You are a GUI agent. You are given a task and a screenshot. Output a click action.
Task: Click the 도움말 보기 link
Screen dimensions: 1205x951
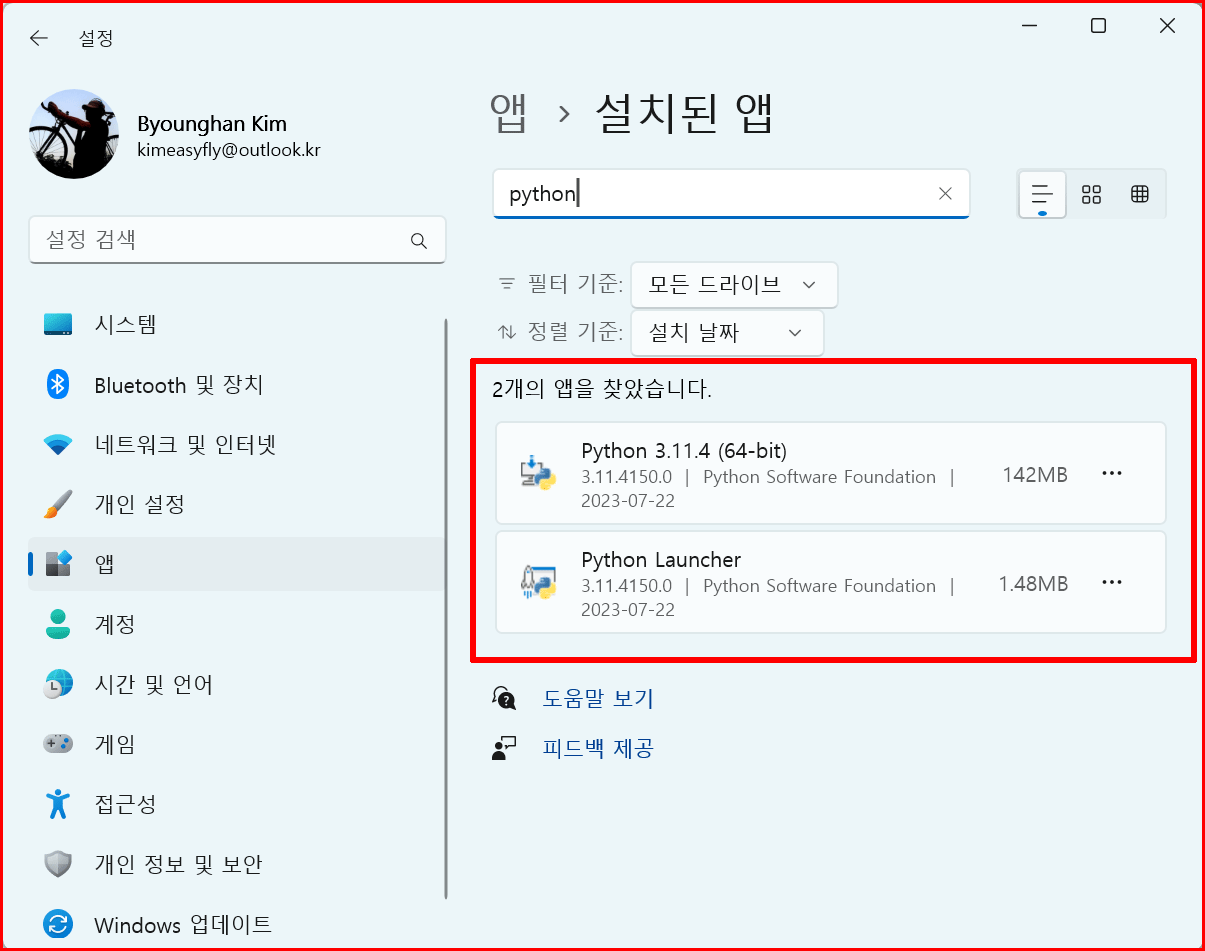[x=598, y=698]
